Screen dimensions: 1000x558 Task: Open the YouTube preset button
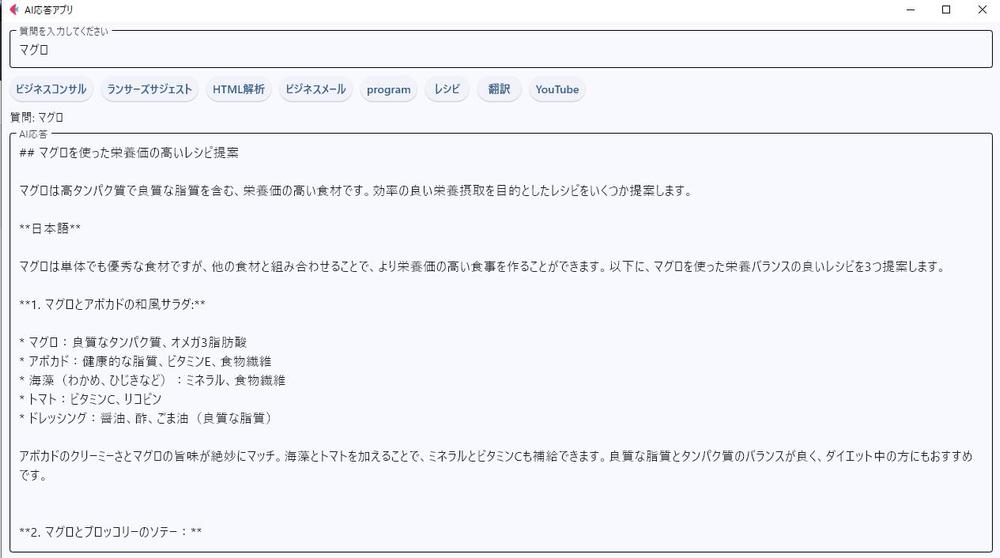pyautogui.click(x=557, y=89)
